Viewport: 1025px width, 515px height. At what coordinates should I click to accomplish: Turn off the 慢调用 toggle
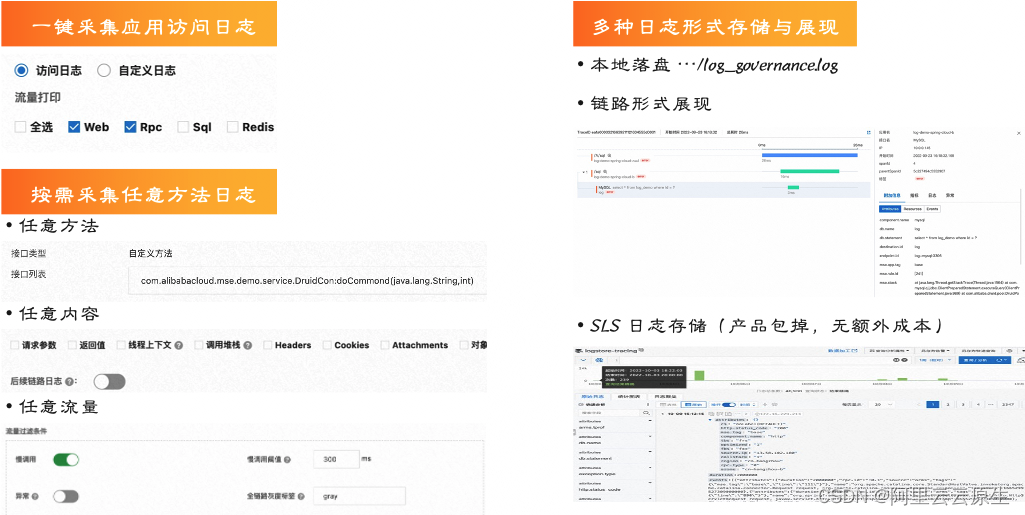[x=66, y=459]
